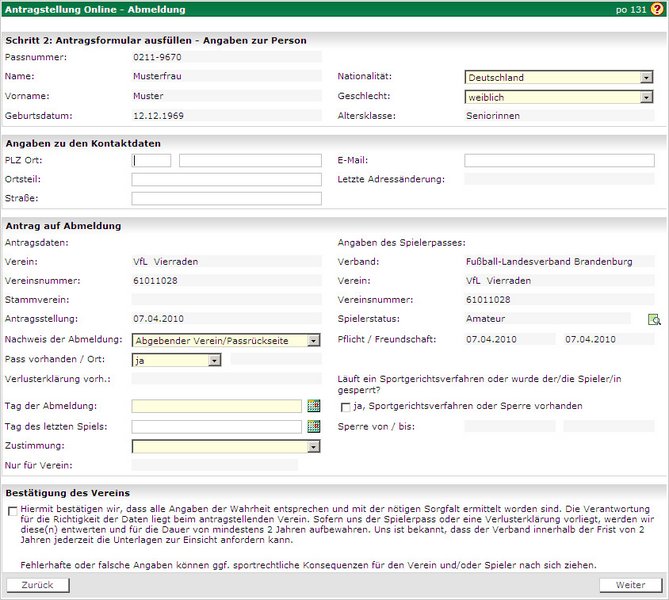Viewport: 669px width, 600px height.
Task: Check the Bestätigung des Vereins confirmation box
Action: click(11, 510)
